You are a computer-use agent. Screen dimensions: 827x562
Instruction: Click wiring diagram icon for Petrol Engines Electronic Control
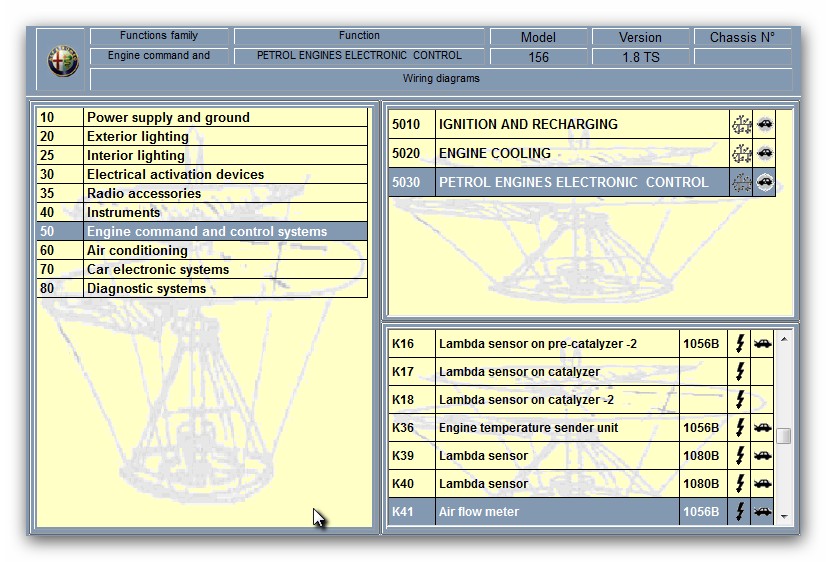[741, 183]
